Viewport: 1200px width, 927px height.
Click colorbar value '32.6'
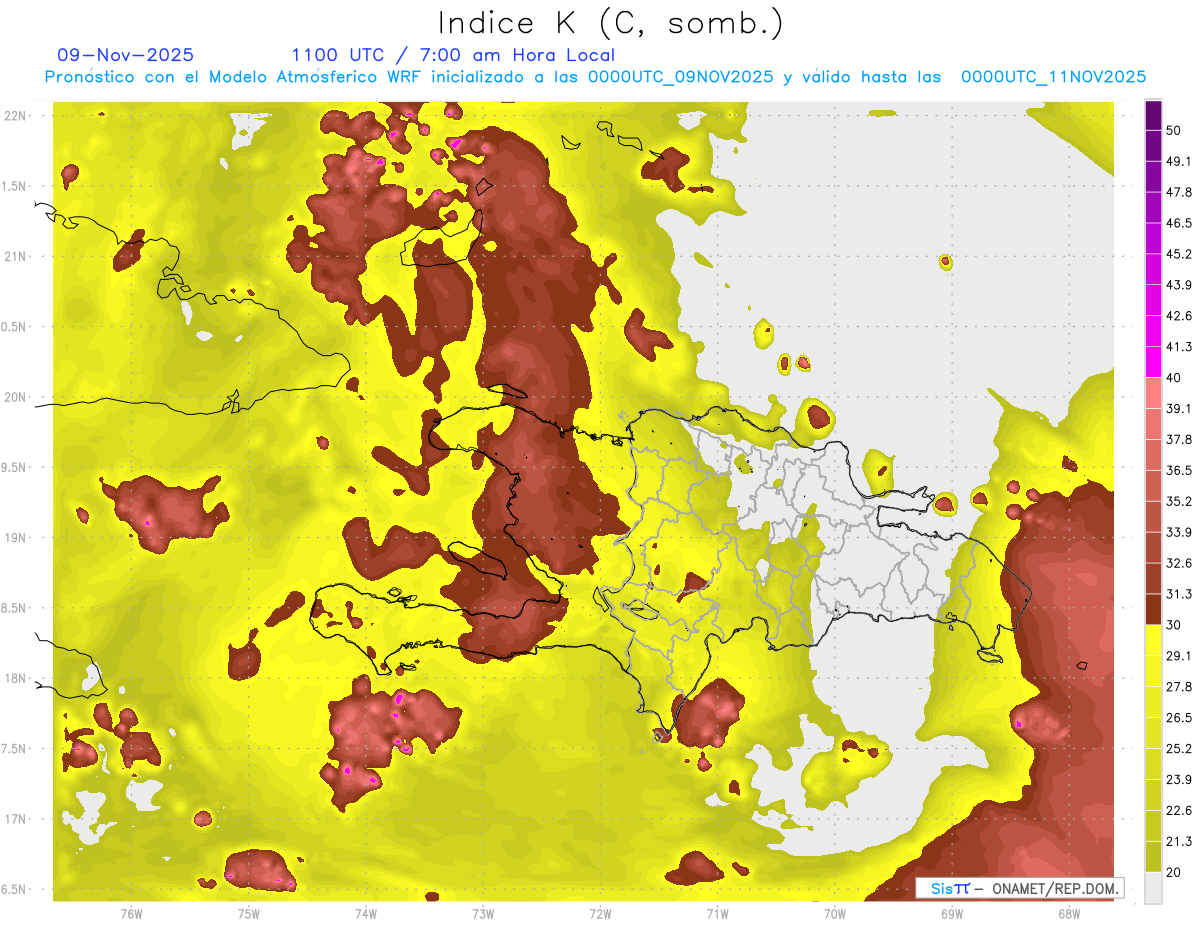pyautogui.click(x=1179, y=563)
